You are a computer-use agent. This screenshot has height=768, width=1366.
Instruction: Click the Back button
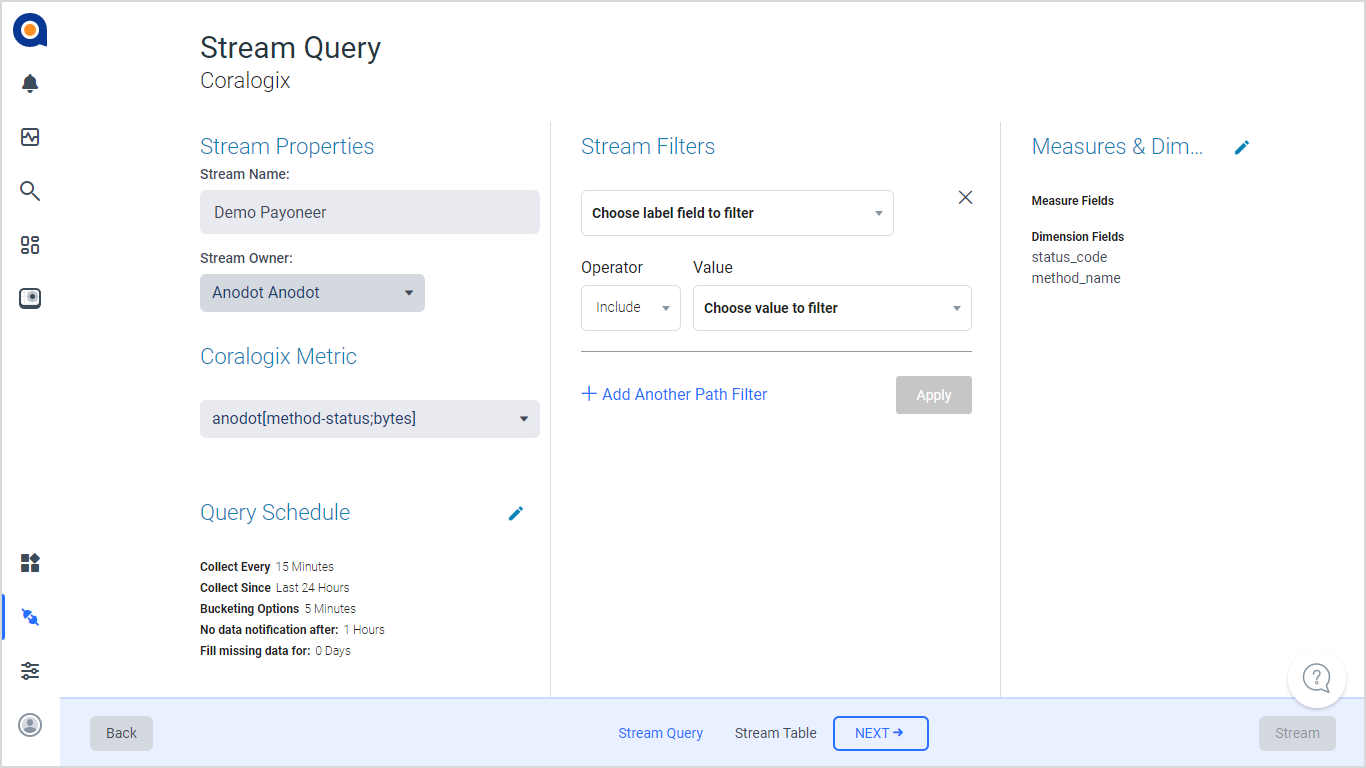121,733
